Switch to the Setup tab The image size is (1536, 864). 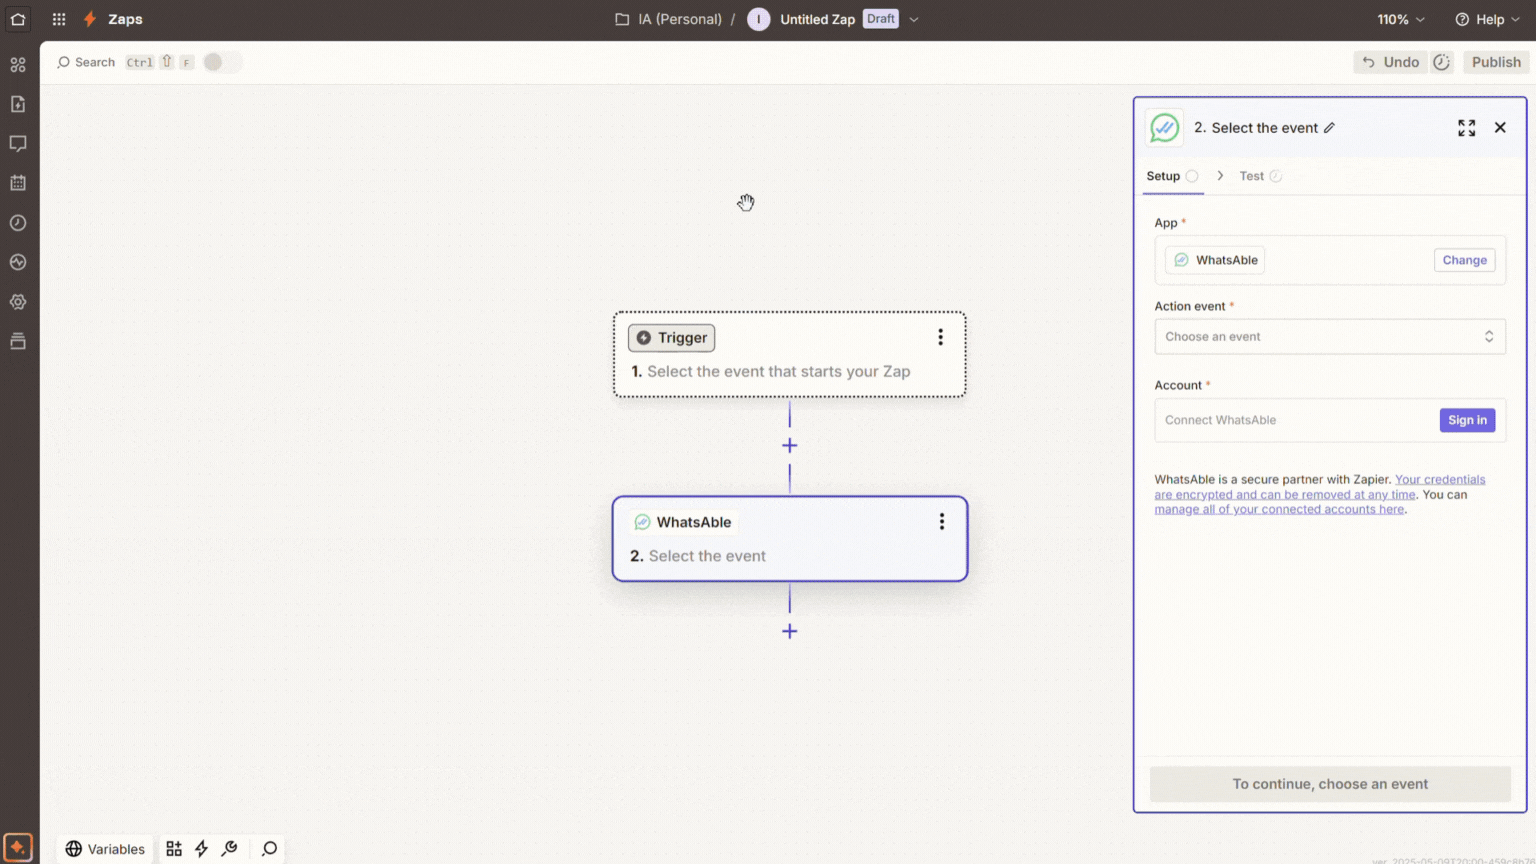[1172, 176]
